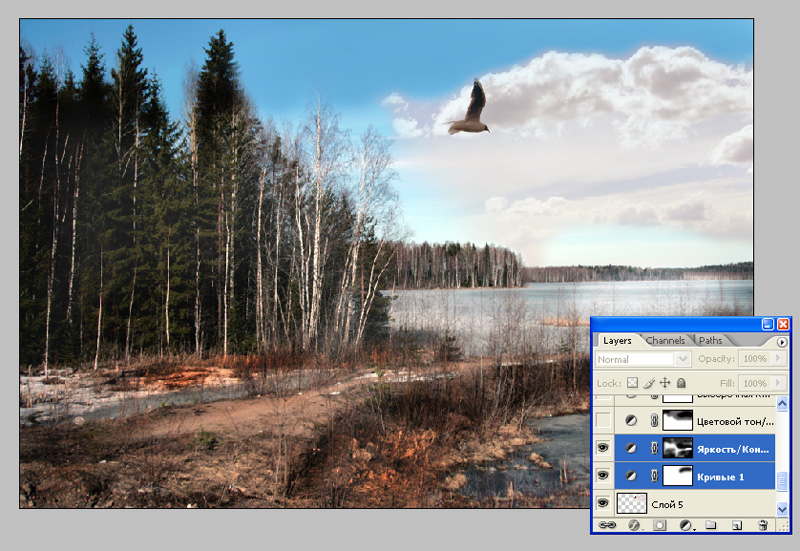Select the Слой 5 layer thumbnail
This screenshot has width=800, height=551.
(632, 503)
